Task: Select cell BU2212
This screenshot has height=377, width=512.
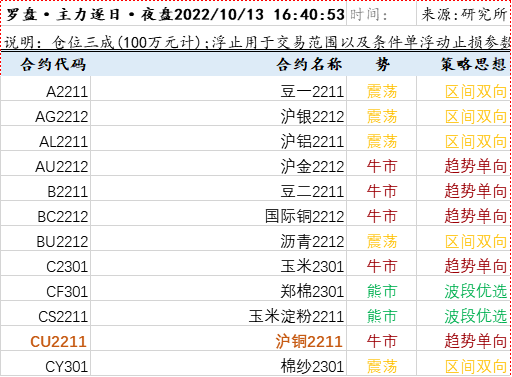Action: pos(46,238)
